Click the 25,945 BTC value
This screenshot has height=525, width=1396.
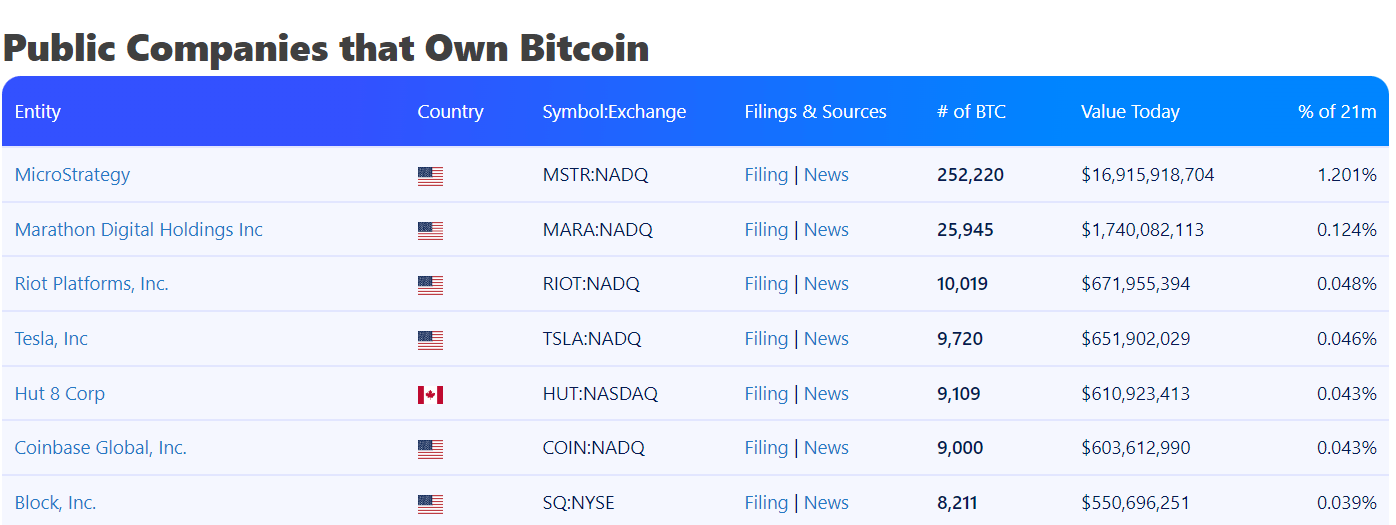pos(966,230)
